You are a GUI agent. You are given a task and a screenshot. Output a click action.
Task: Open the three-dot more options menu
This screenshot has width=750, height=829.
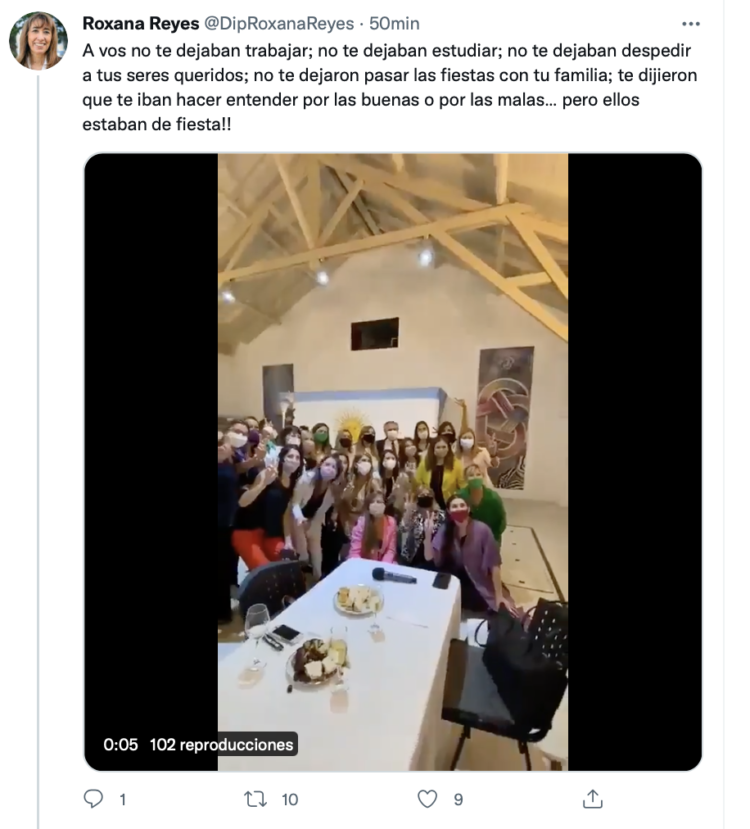(x=690, y=23)
